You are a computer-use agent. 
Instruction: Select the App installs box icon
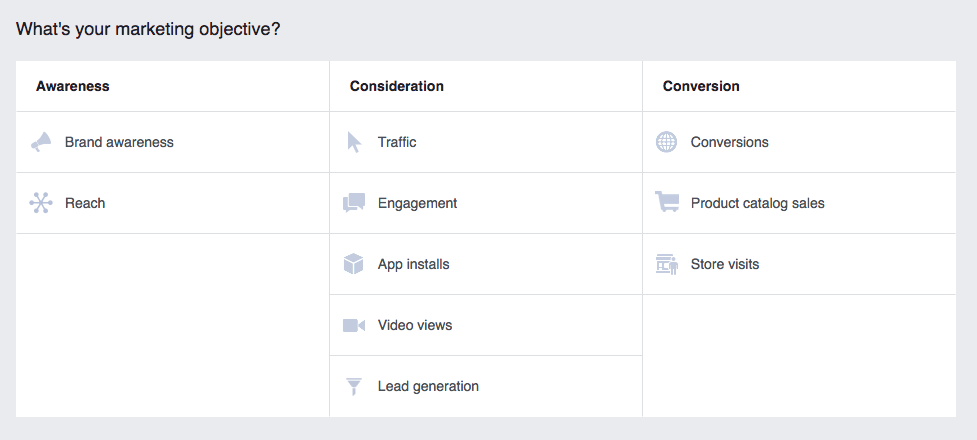pos(353,265)
